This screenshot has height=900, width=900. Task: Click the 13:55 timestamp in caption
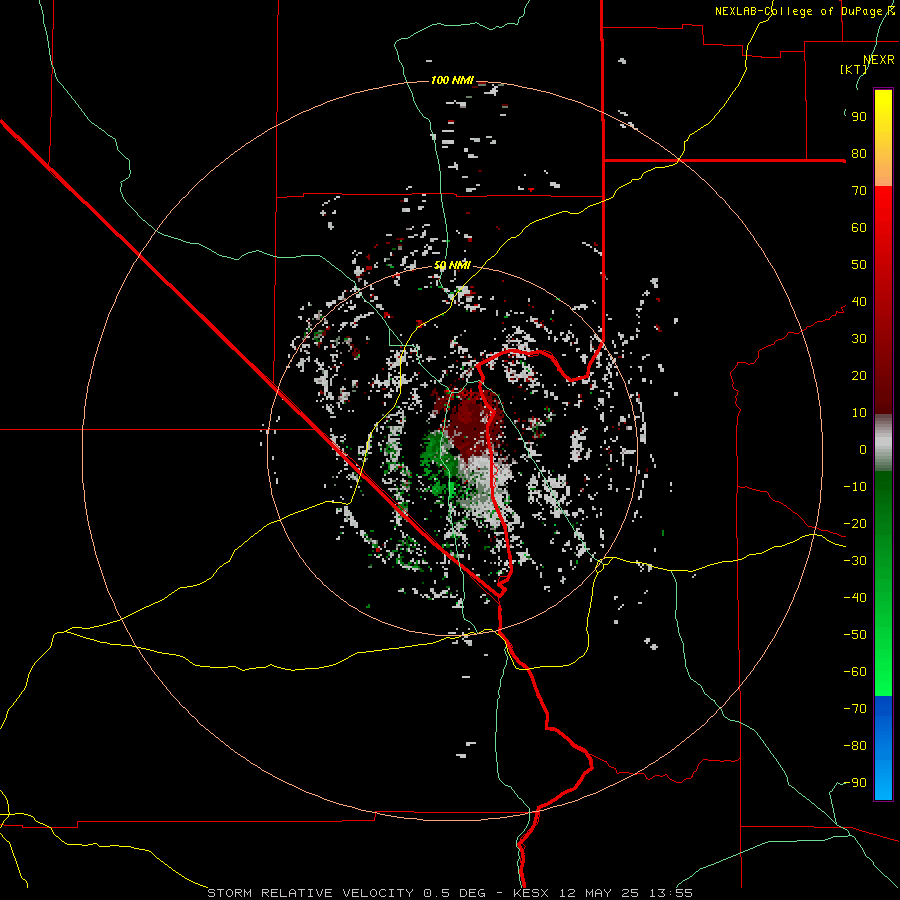coord(671,893)
